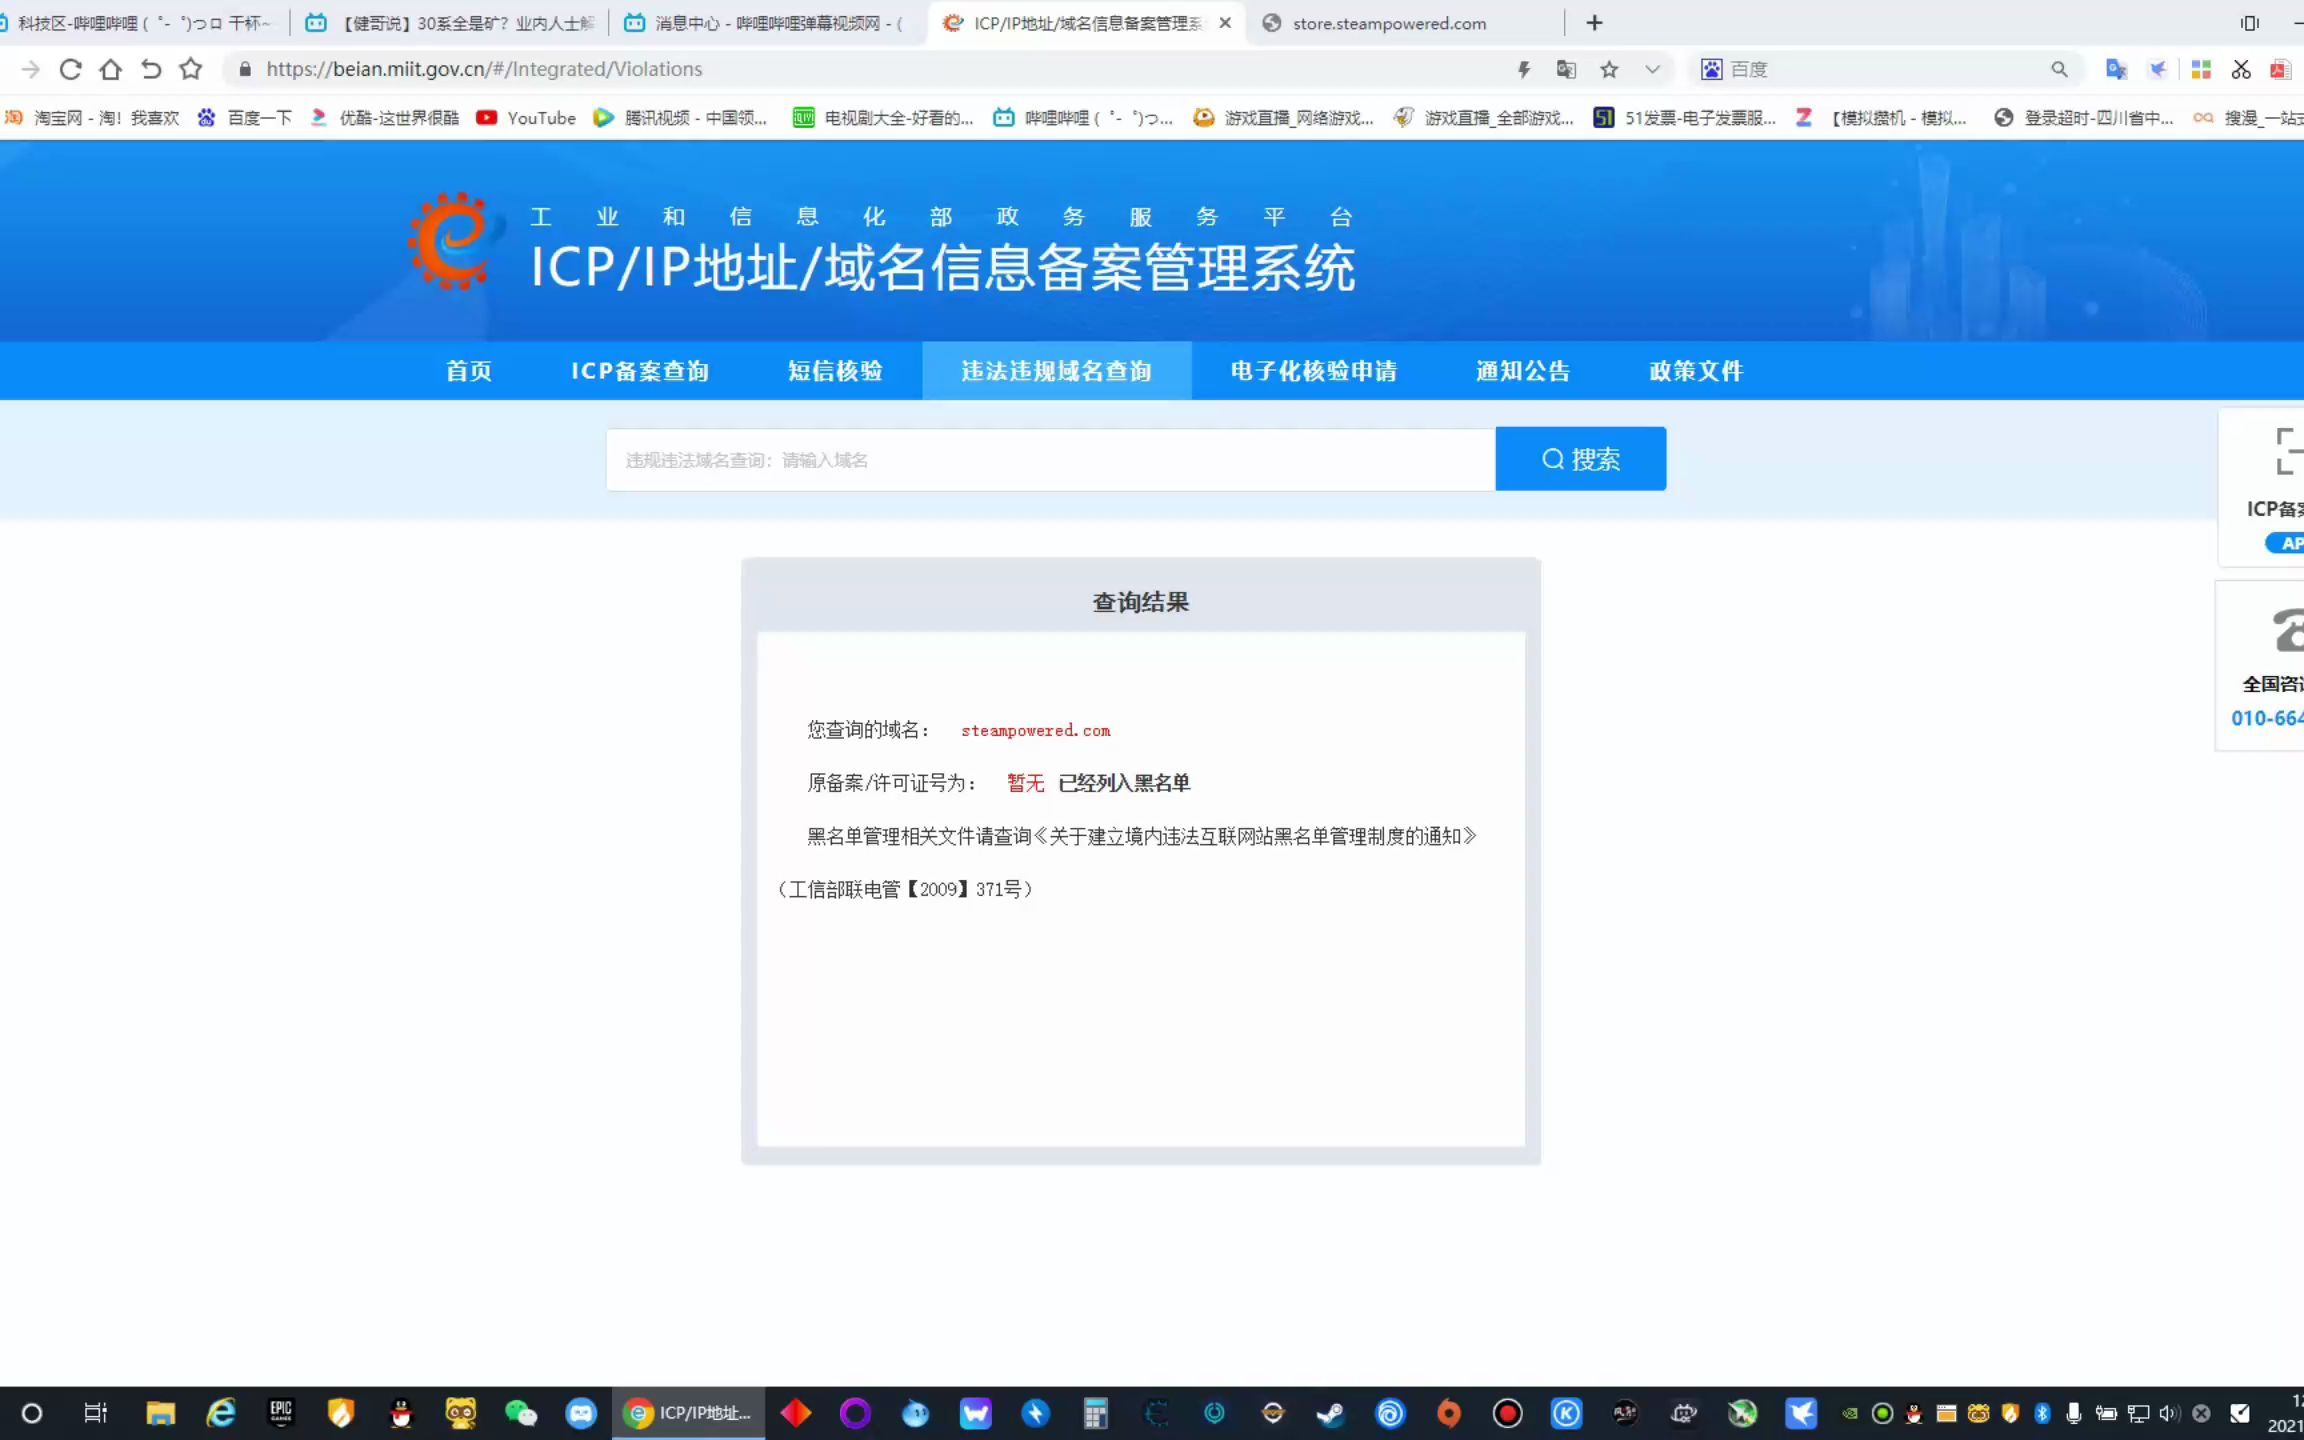This screenshot has width=2304, height=1440.
Task: Expand the address bar dropdown chevron
Action: [1652, 69]
